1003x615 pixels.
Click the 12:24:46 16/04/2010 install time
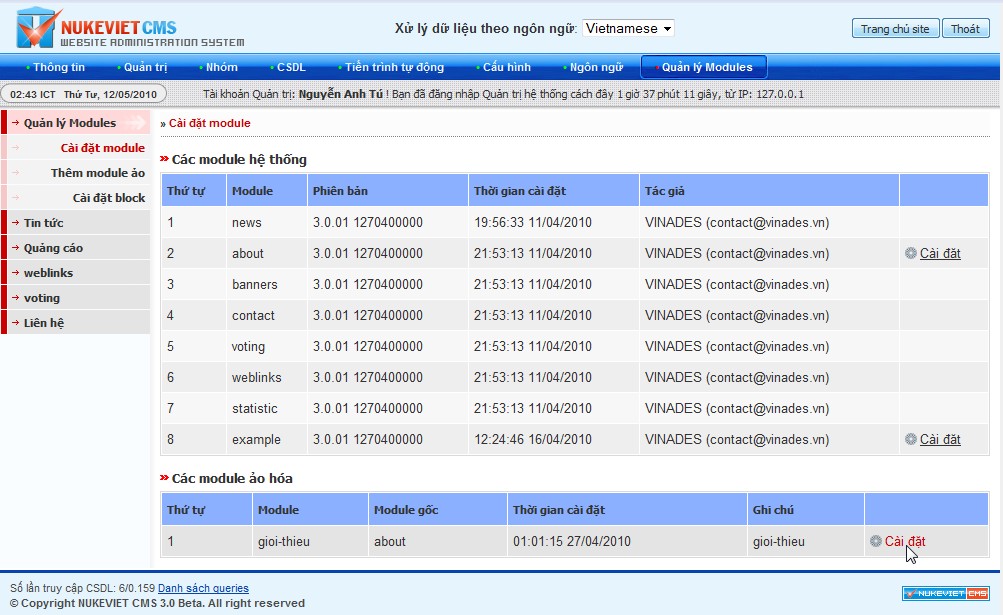pyautogui.click(x=533, y=439)
